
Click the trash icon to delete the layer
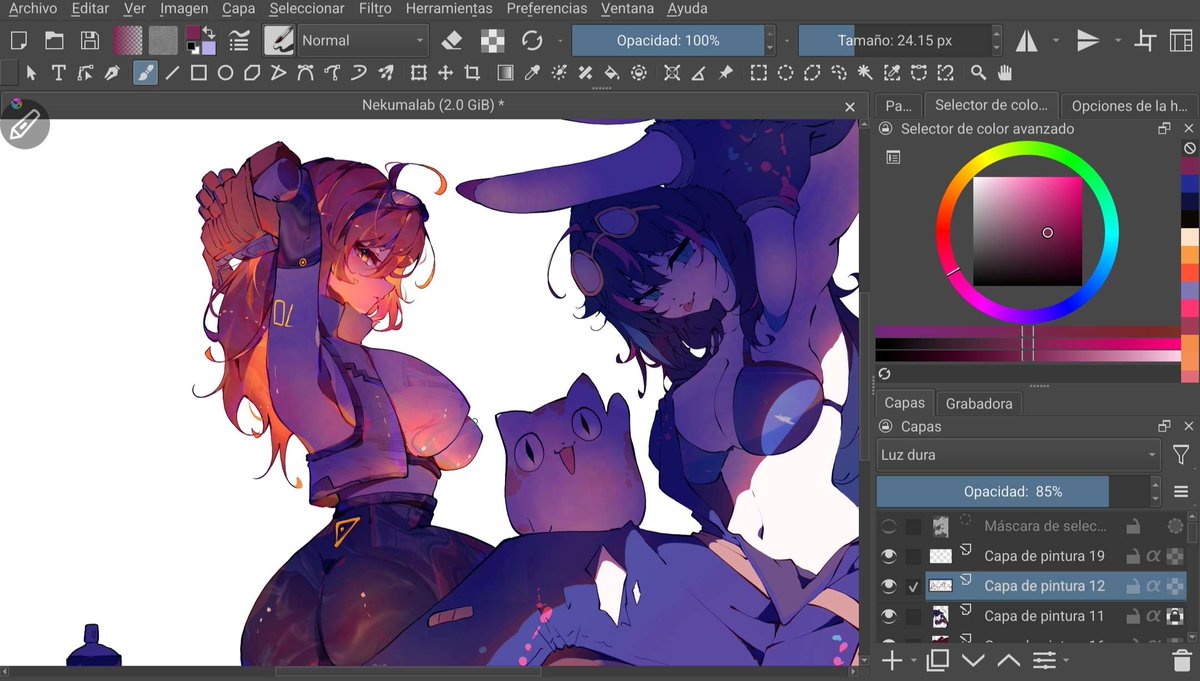tap(1180, 660)
